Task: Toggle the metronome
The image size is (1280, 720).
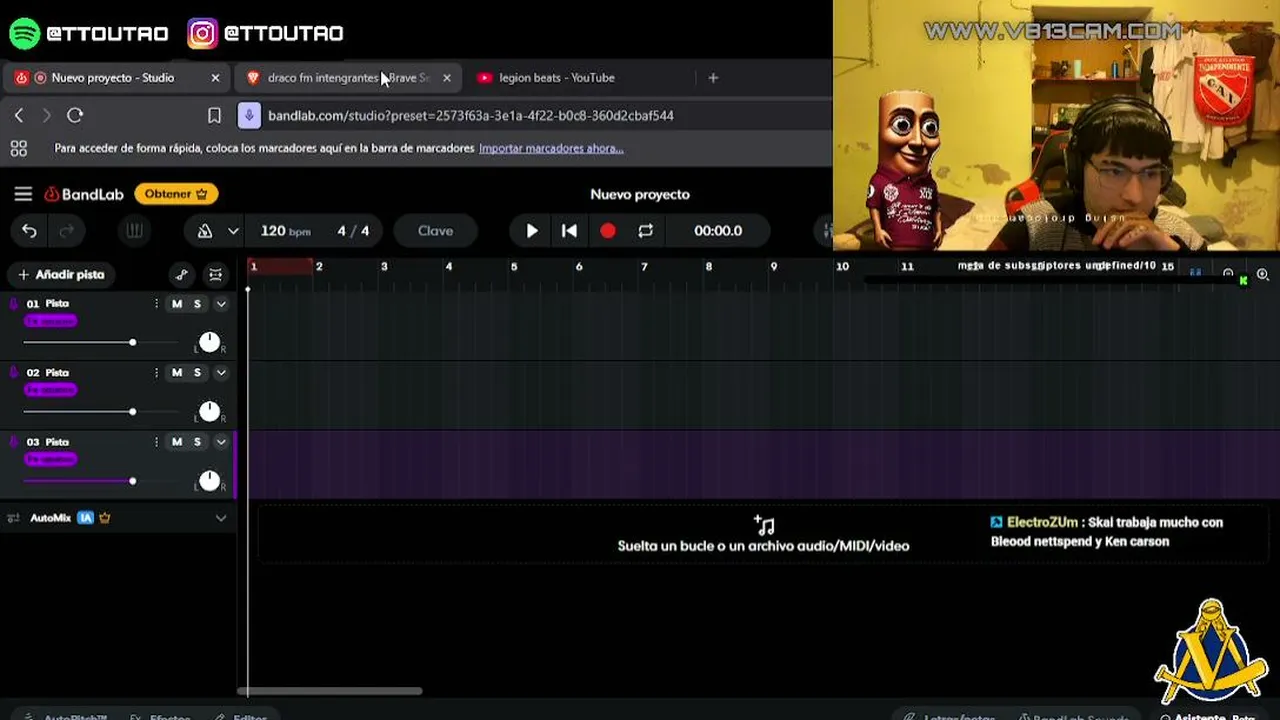Action: click(x=205, y=231)
